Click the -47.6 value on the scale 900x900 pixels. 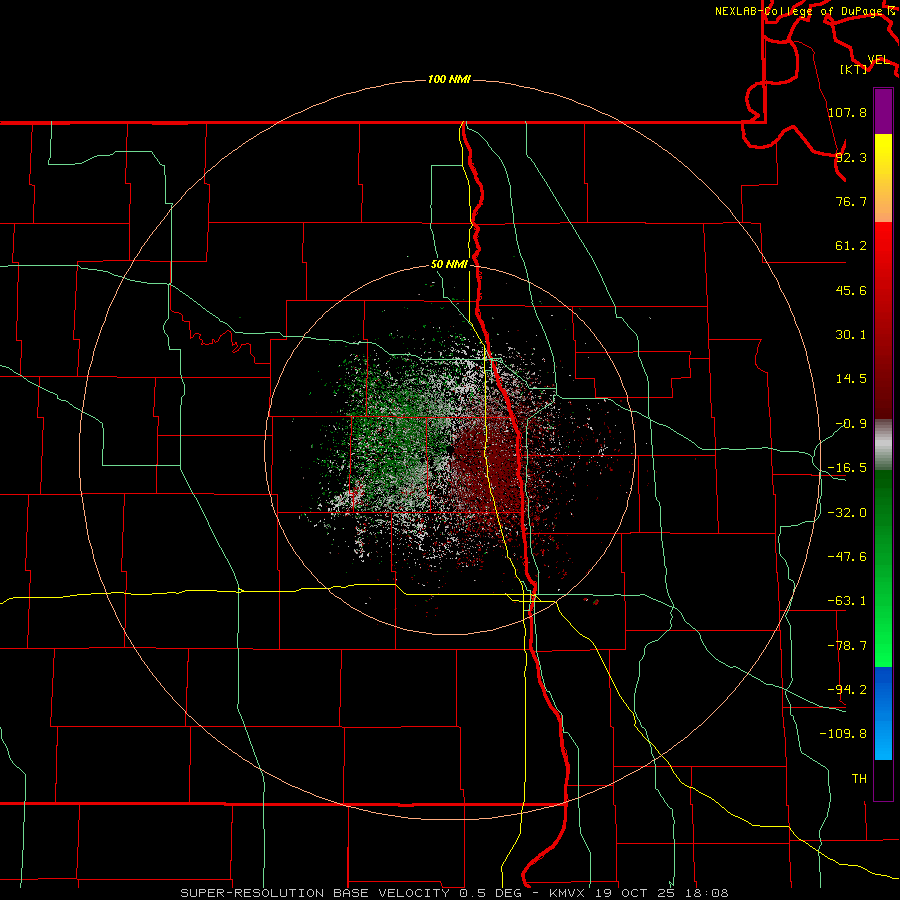847,557
